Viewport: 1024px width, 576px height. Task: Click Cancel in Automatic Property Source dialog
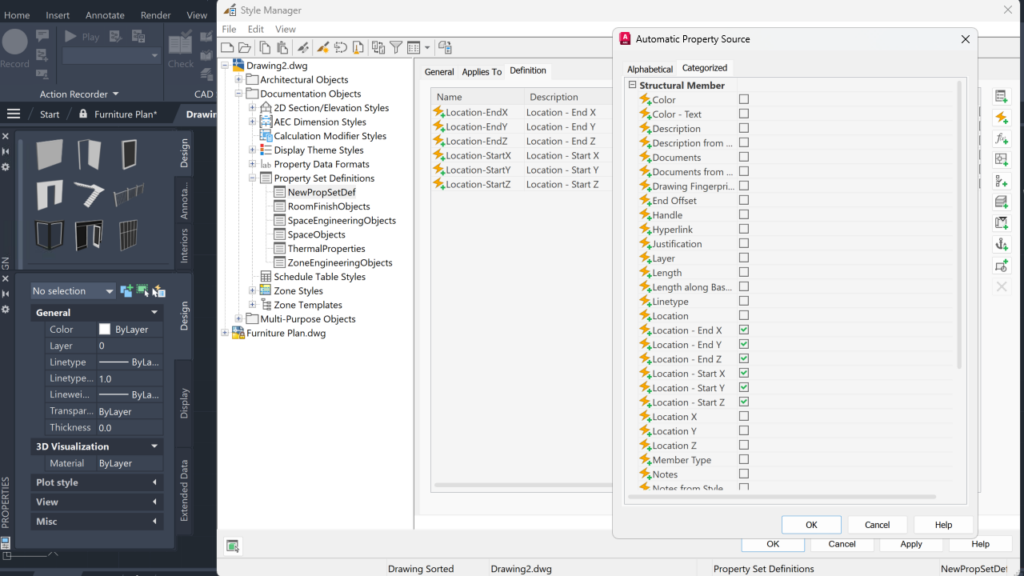pyautogui.click(x=877, y=524)
